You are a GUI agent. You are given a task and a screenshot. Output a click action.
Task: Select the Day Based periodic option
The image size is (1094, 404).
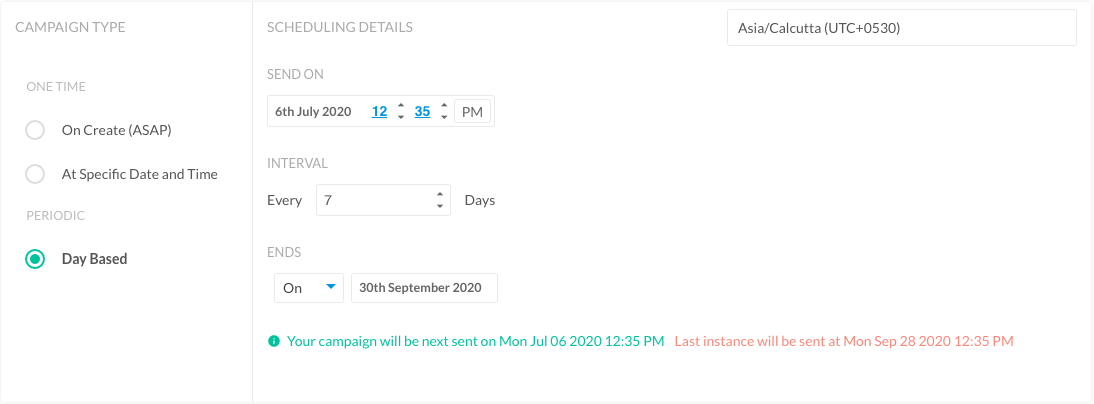click(35, 259)
